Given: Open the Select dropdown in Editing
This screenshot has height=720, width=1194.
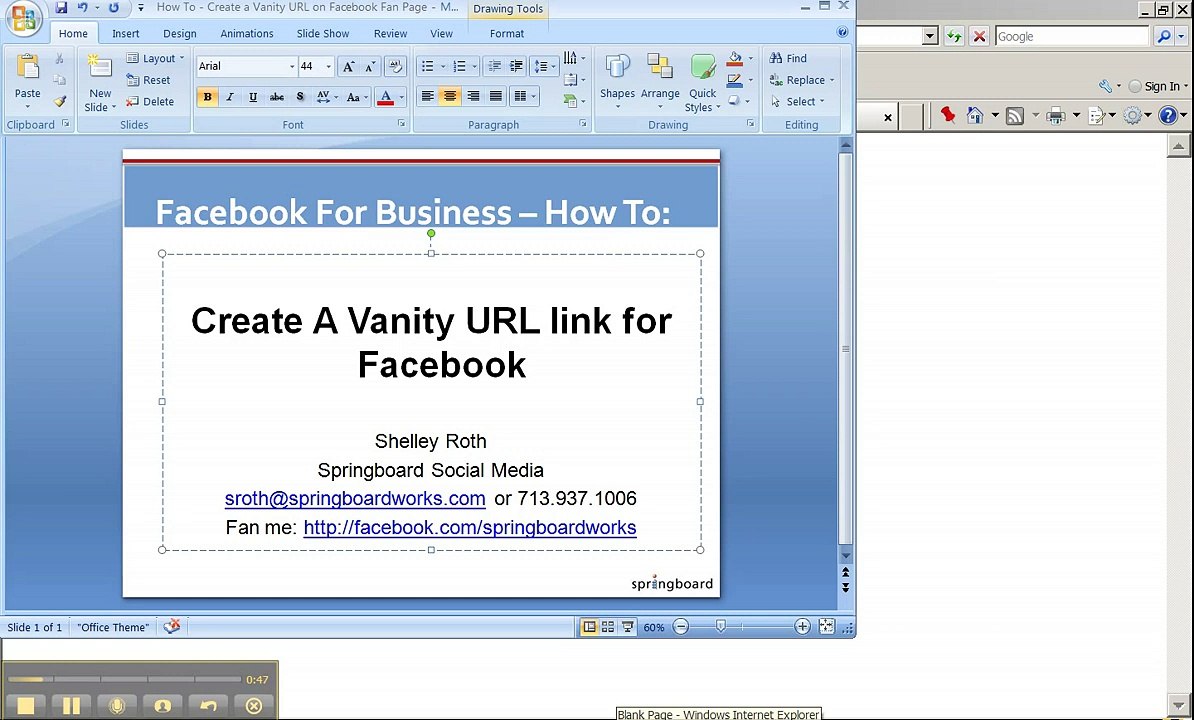Looking at the screenshot, I should tap(797, 101).
